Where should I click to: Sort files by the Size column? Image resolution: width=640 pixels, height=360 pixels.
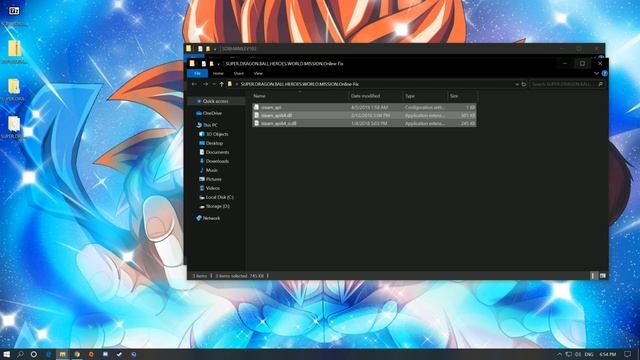coord(454,96)
